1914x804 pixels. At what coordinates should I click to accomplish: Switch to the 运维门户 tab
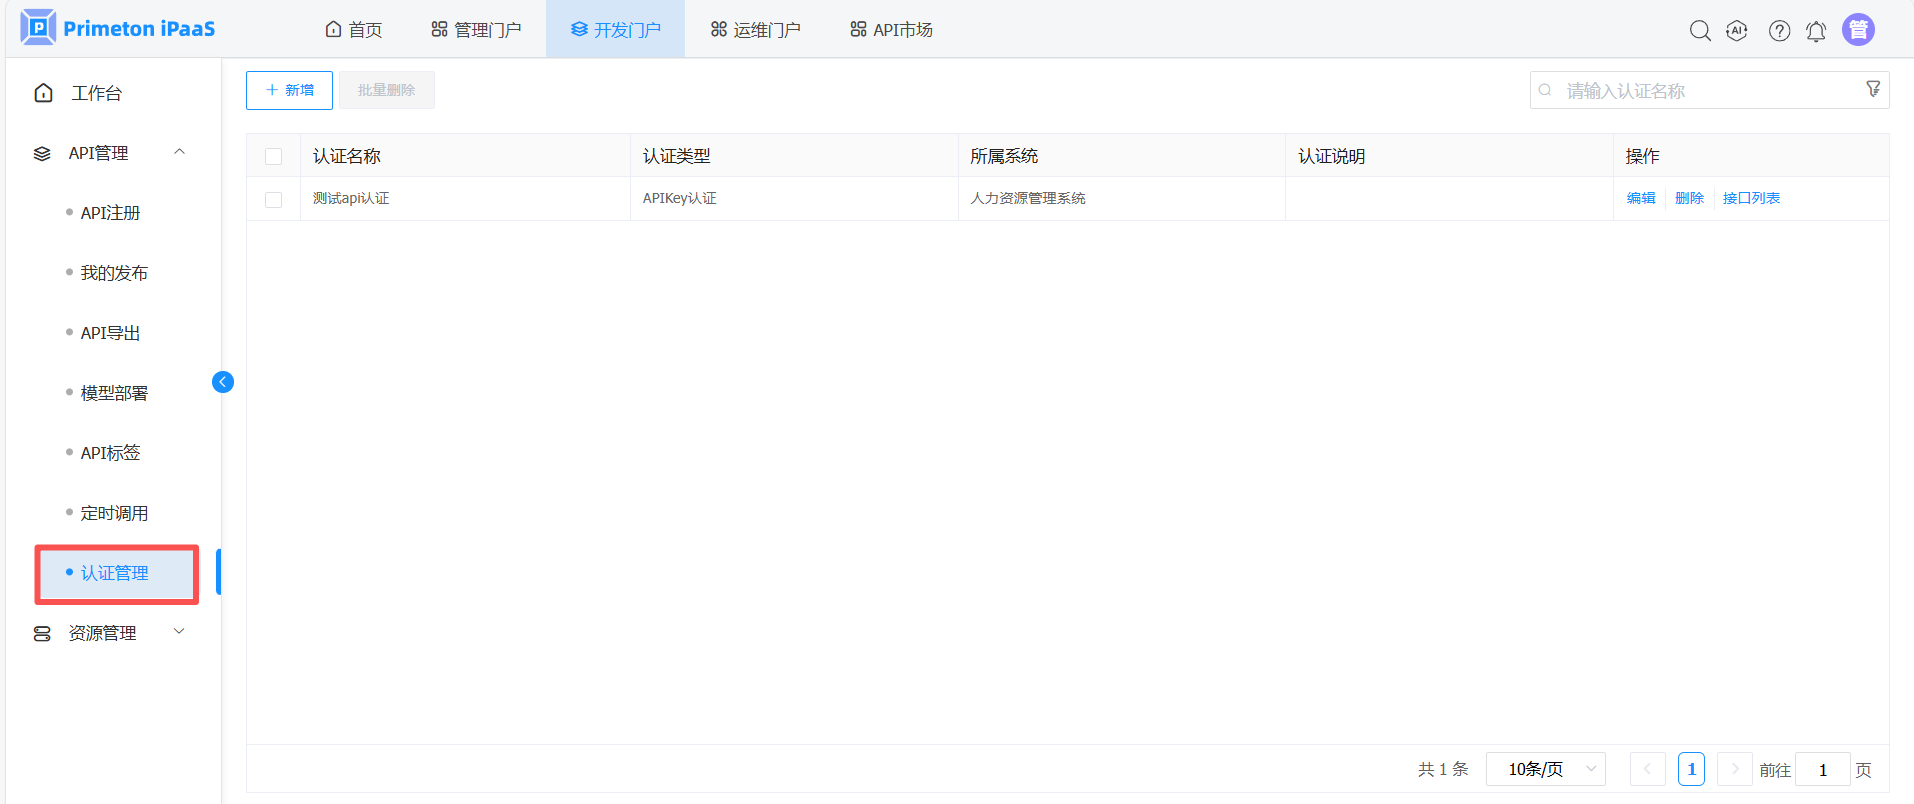[x=755, y=30]
